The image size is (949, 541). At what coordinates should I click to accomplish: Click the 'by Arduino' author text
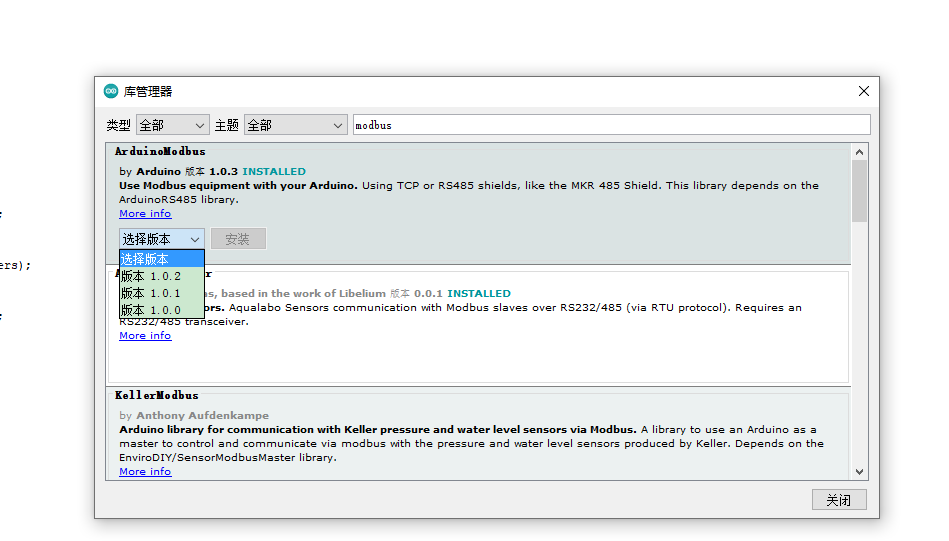150,172
